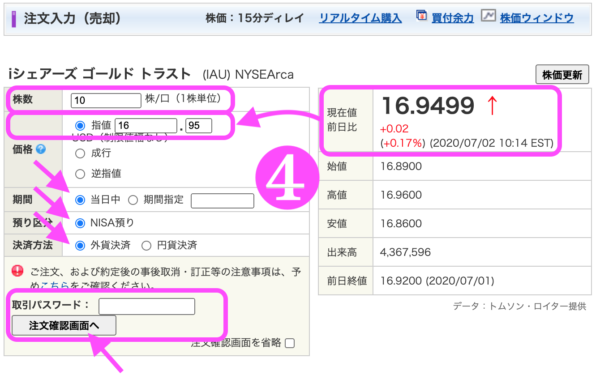The height and width of the screenshot is (383, 600).
Task: Select the 指値 limit order radio button
Action: (x=80, y=125)
